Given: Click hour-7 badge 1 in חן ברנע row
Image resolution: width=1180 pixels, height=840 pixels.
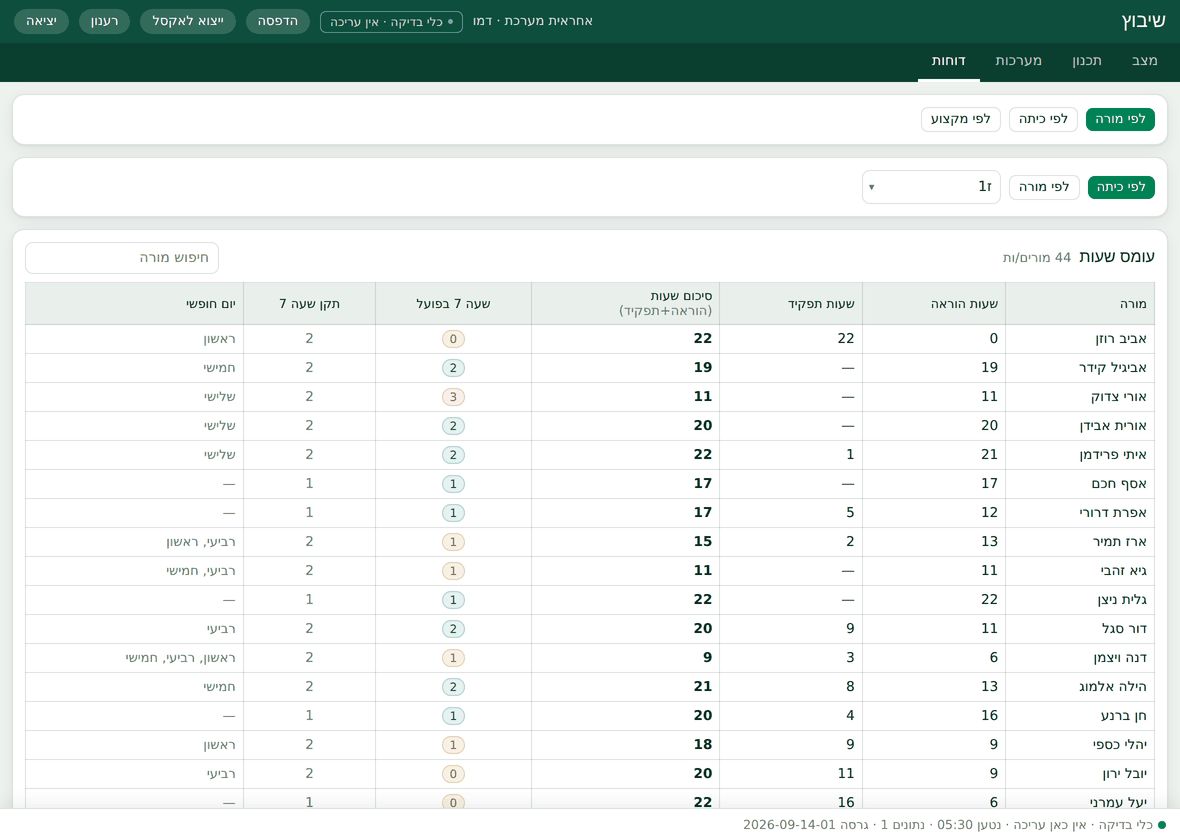Looking at the screenshot, I should pyautogui.click(x=453, y=716).
